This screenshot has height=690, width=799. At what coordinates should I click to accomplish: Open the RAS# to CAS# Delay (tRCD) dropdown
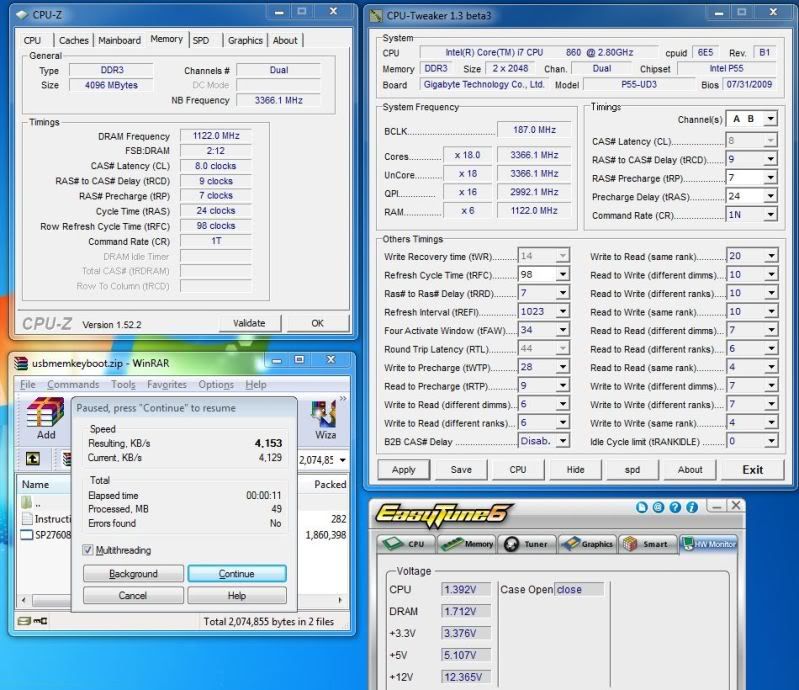click(x=770, y=159)
